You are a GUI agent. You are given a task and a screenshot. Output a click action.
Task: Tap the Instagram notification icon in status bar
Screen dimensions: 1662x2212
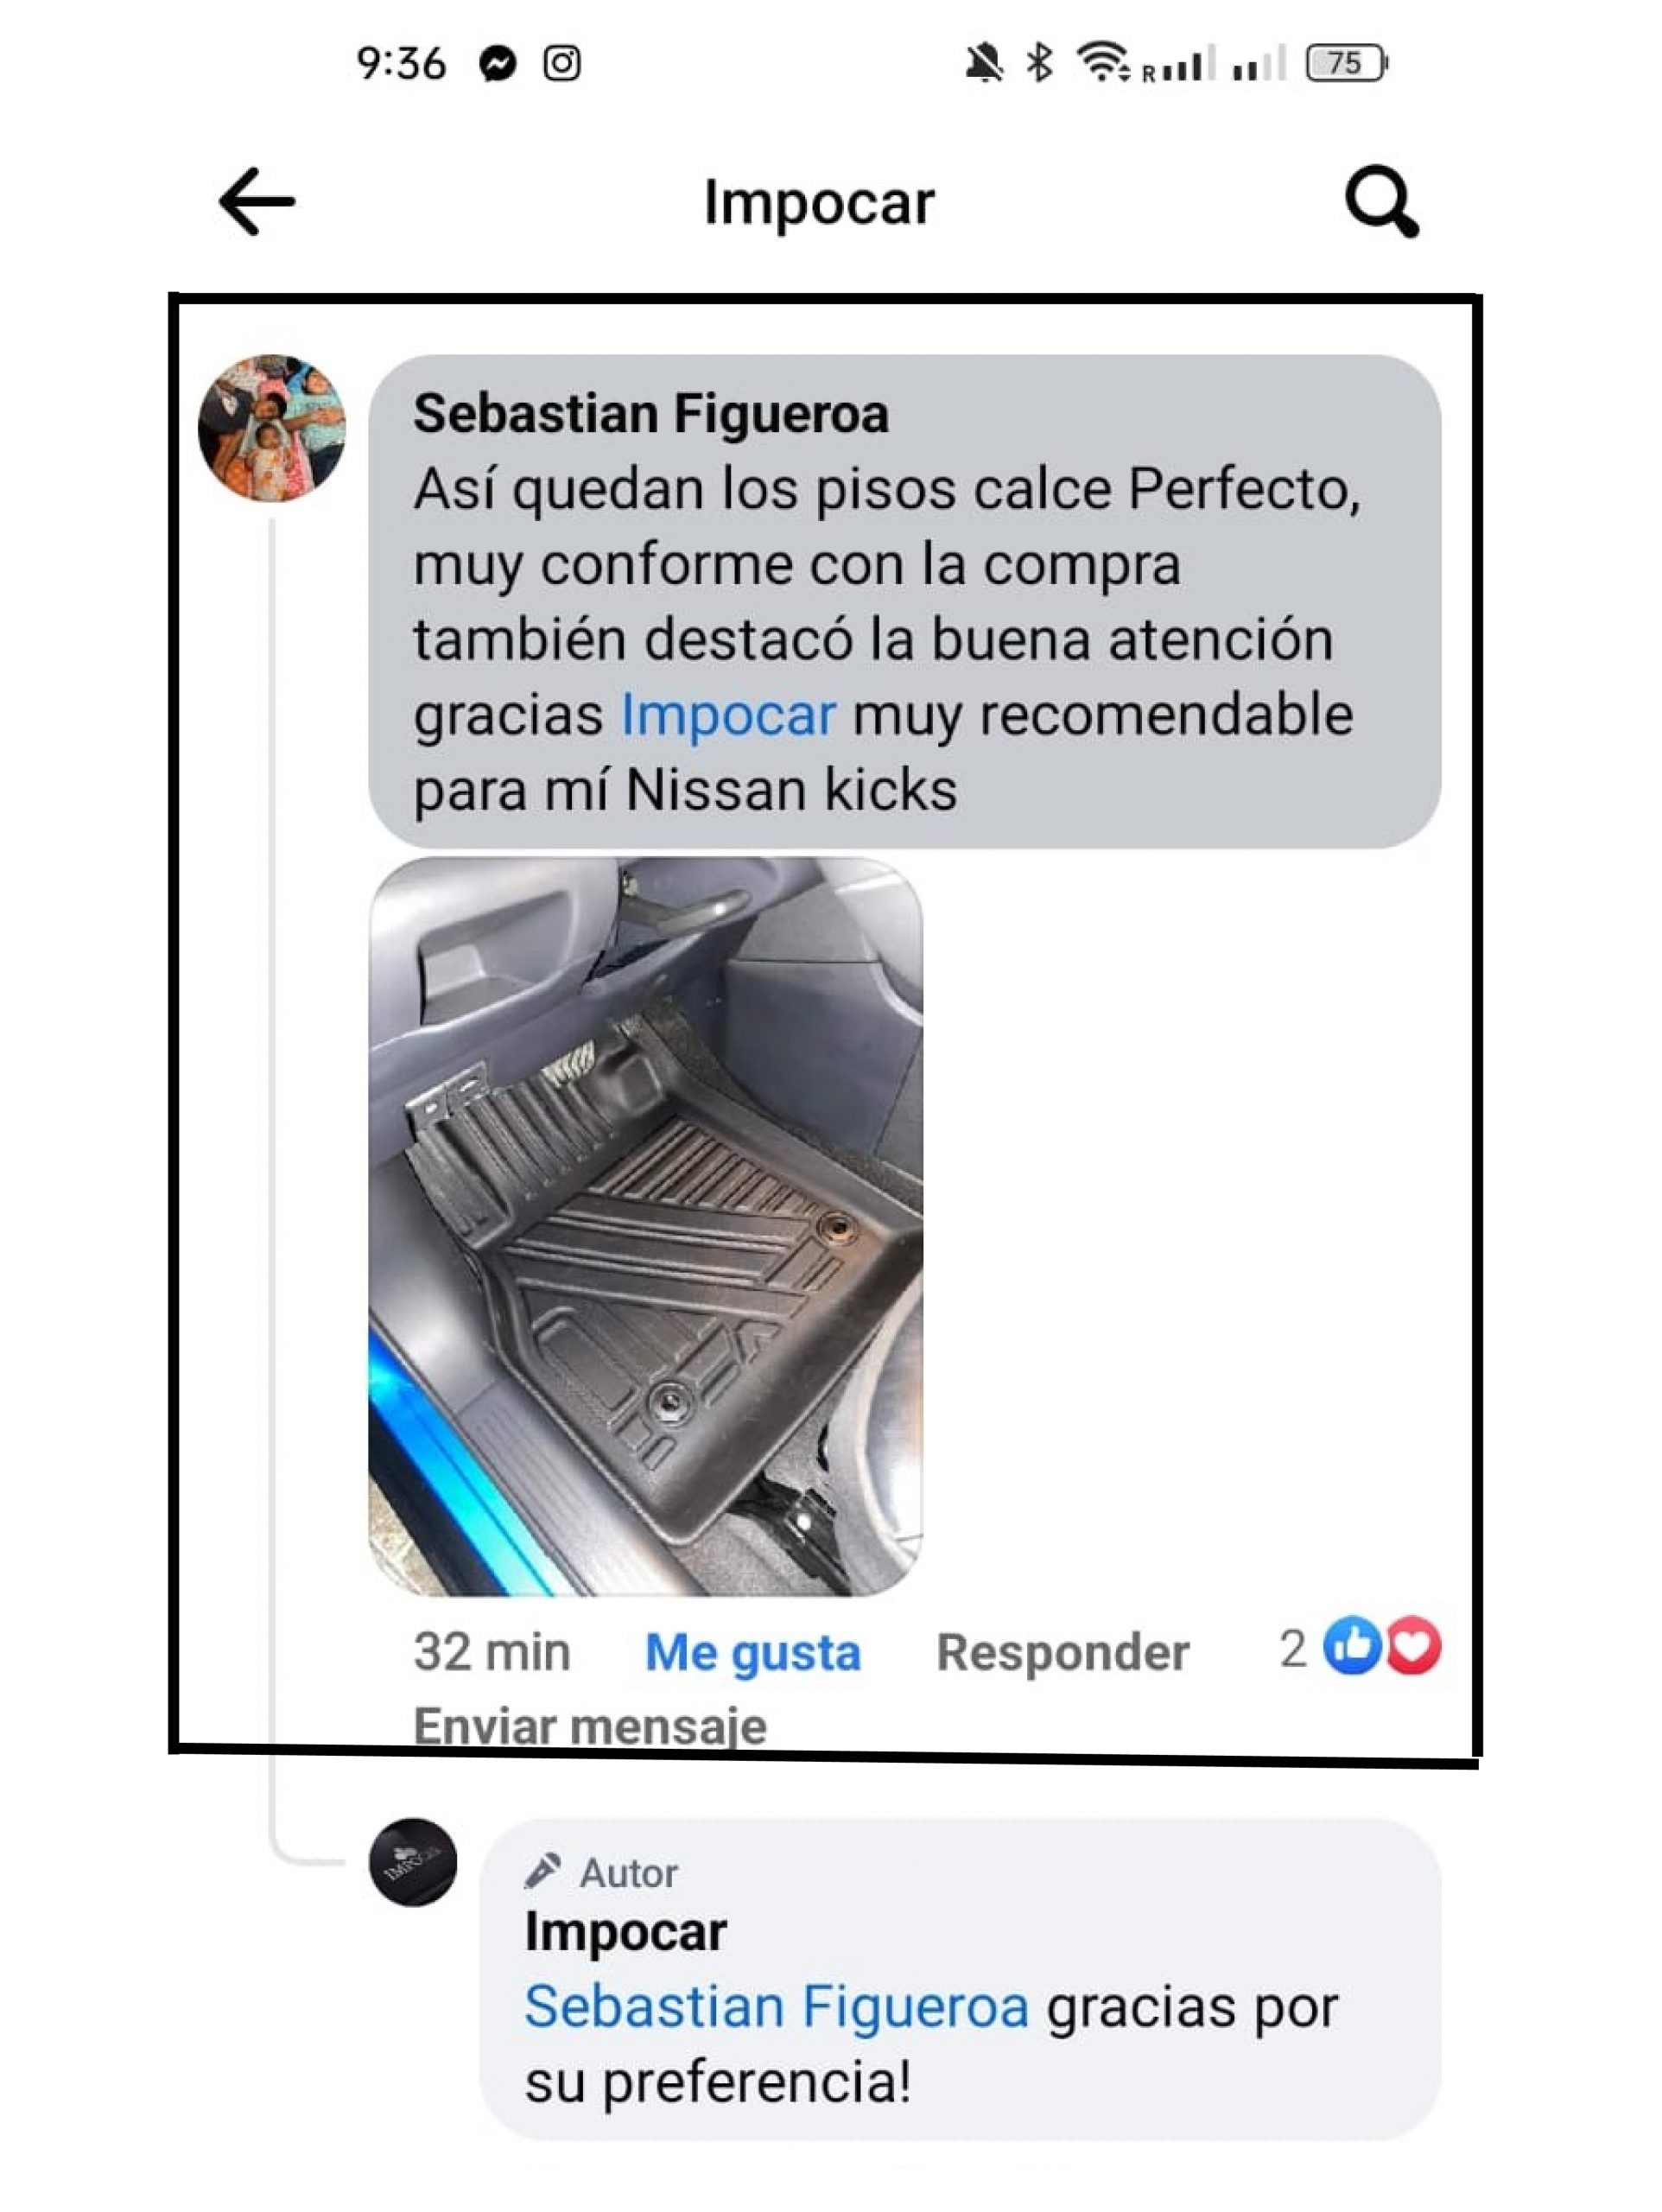tap(562, 63)
